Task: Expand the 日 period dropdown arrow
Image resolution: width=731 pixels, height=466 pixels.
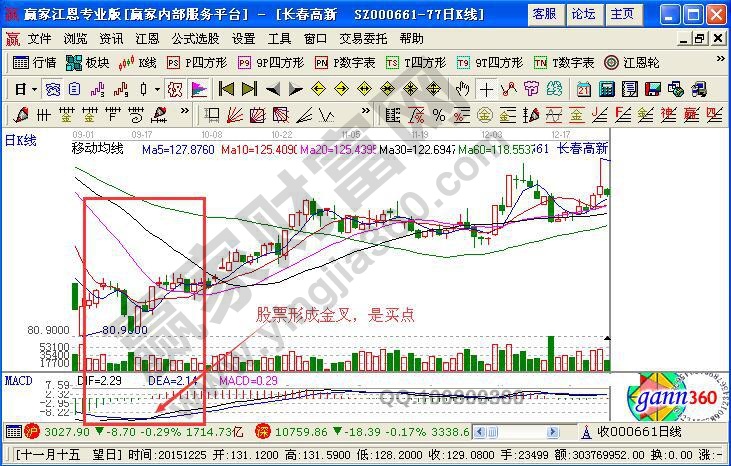Action: (33, 88)
